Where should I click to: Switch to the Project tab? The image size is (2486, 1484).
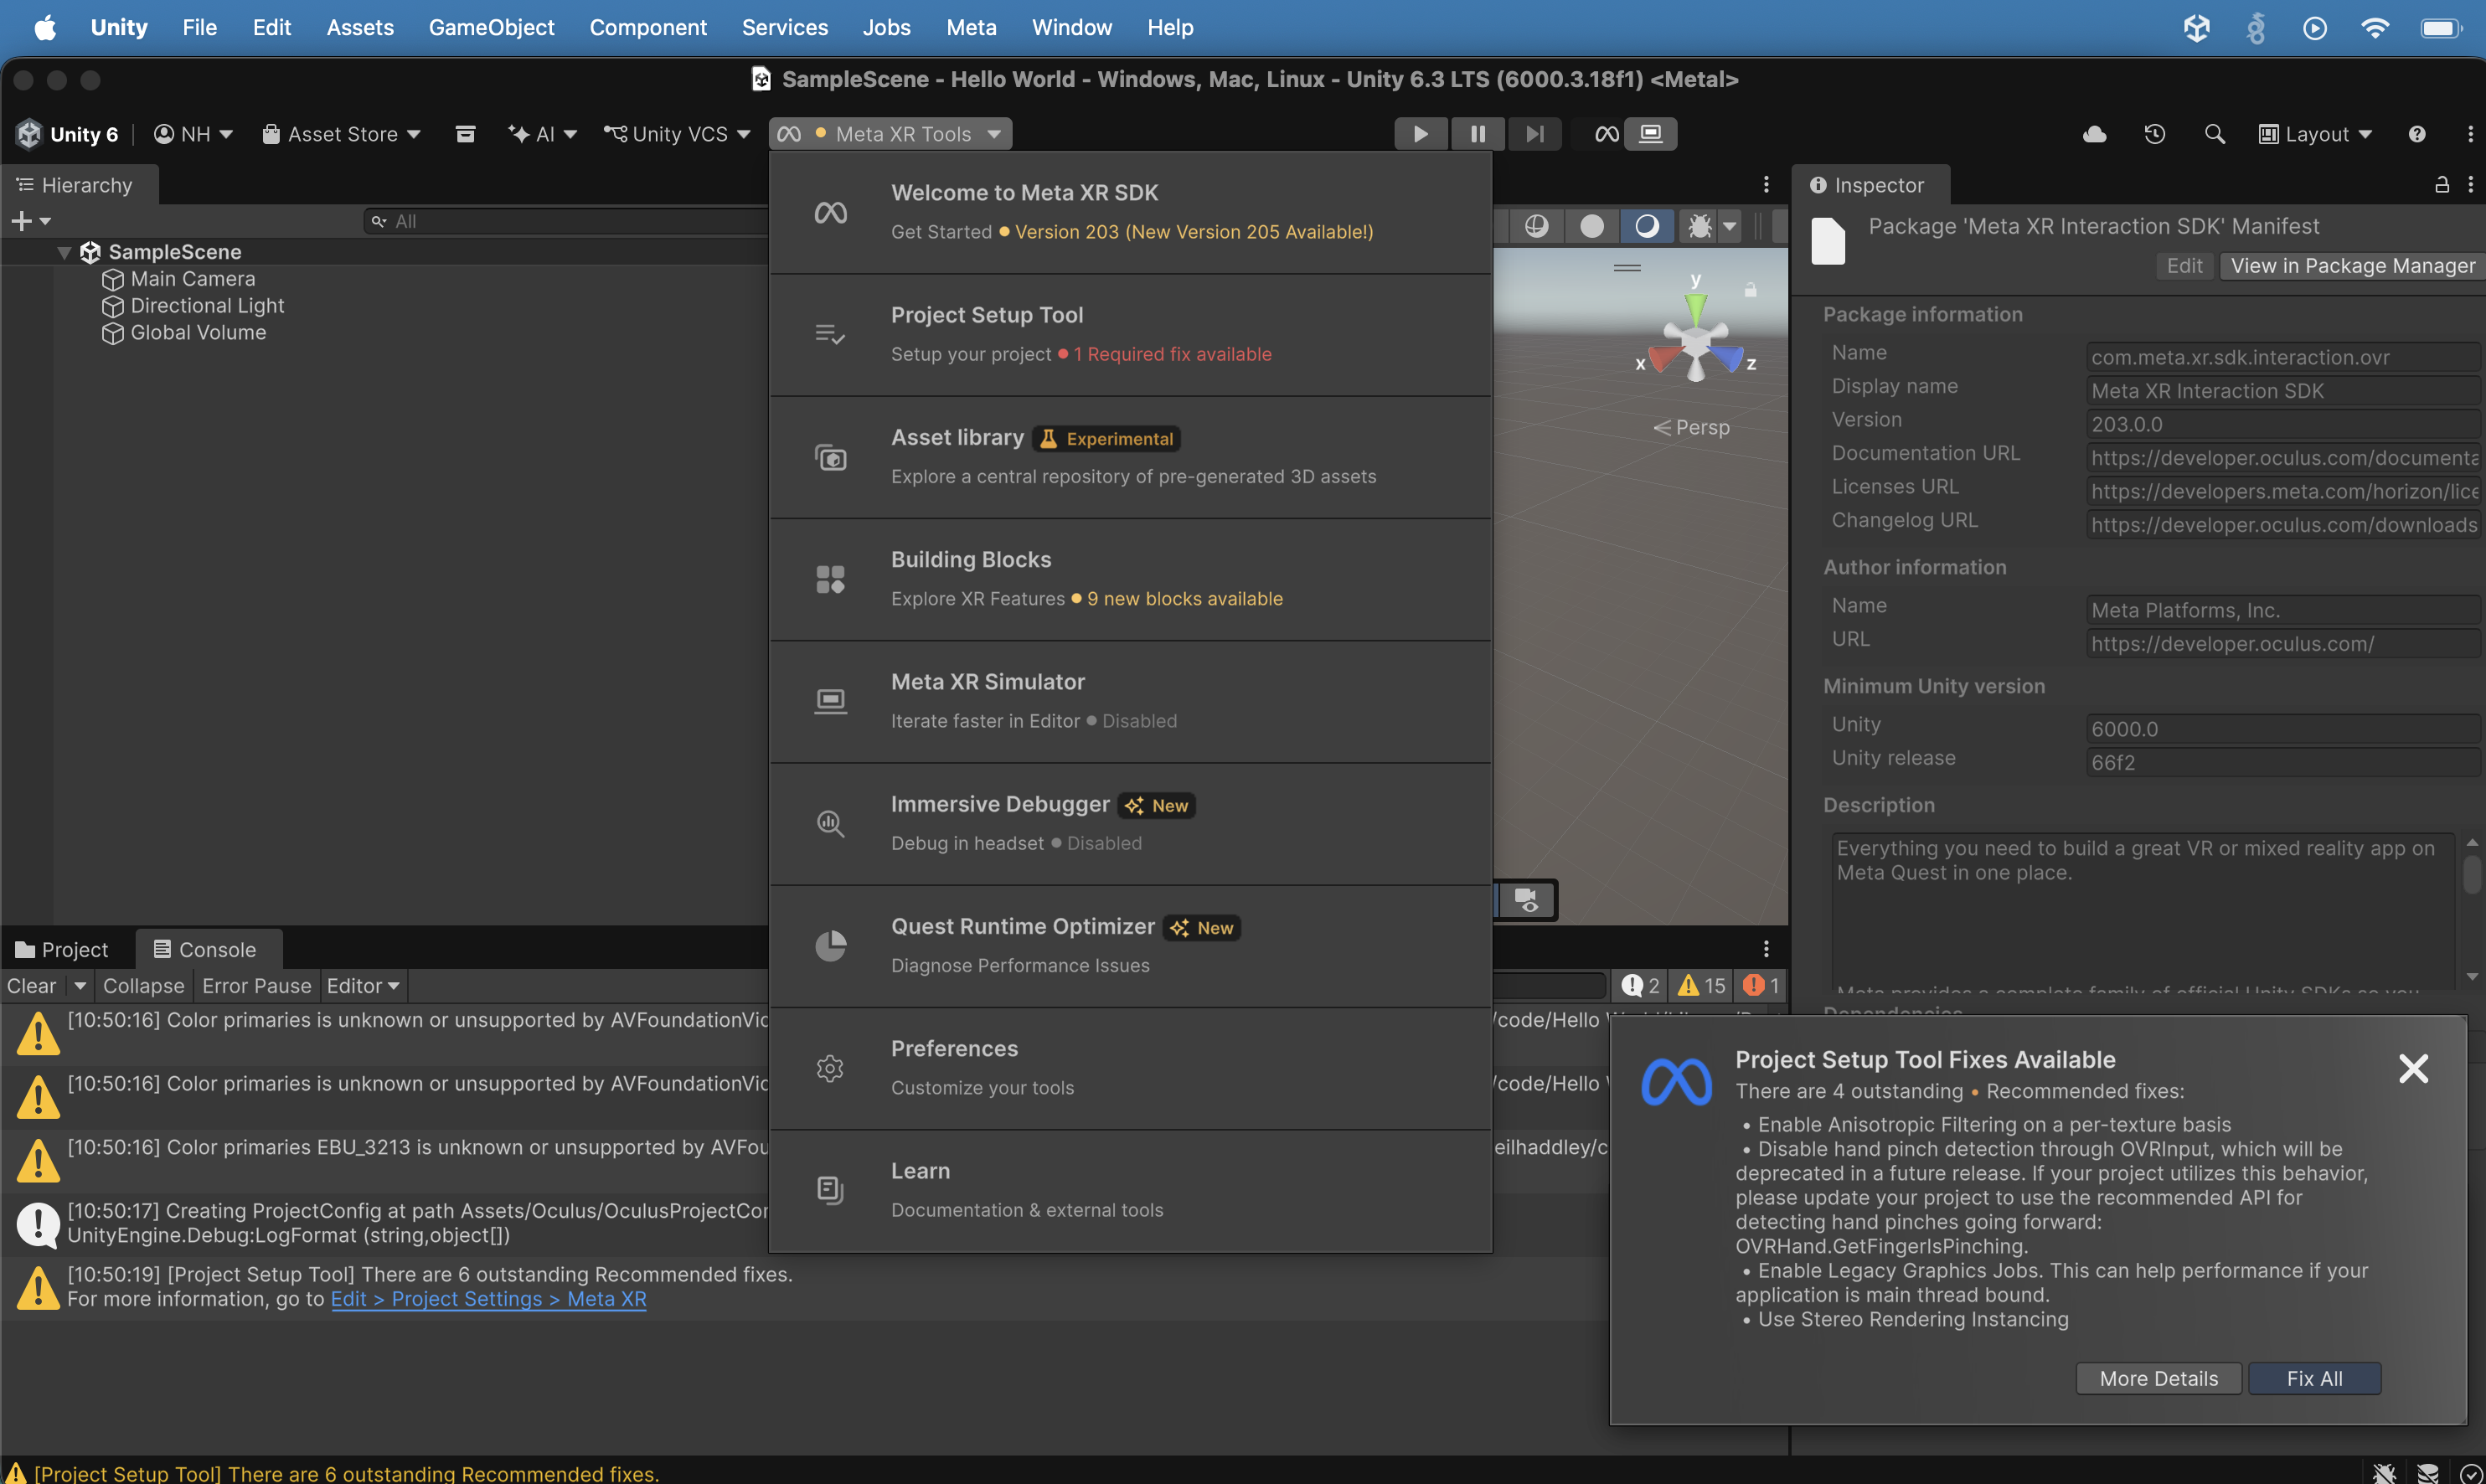click(62, 949)
